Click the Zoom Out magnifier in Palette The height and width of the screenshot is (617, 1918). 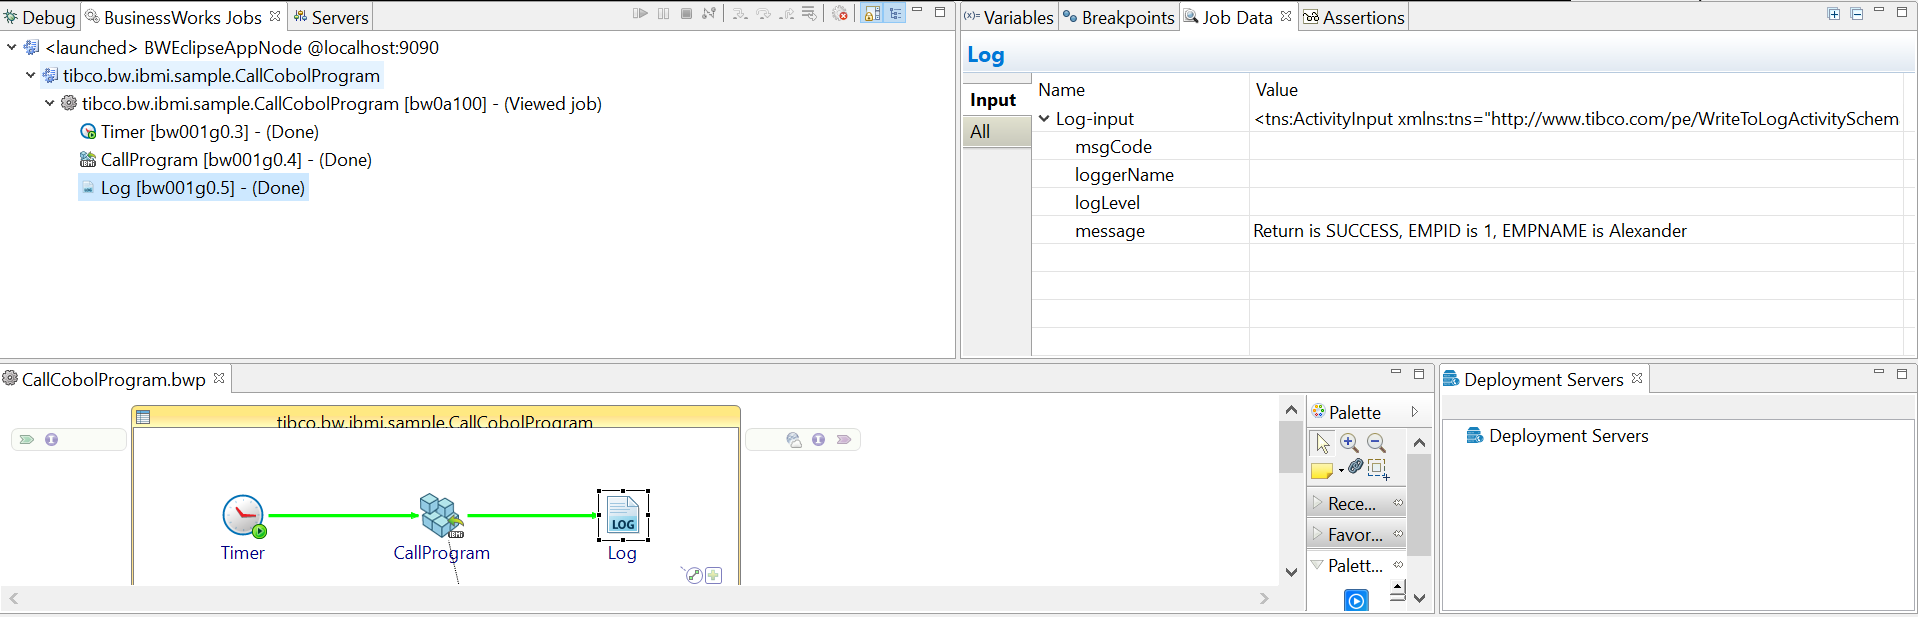coord(1376,443)
